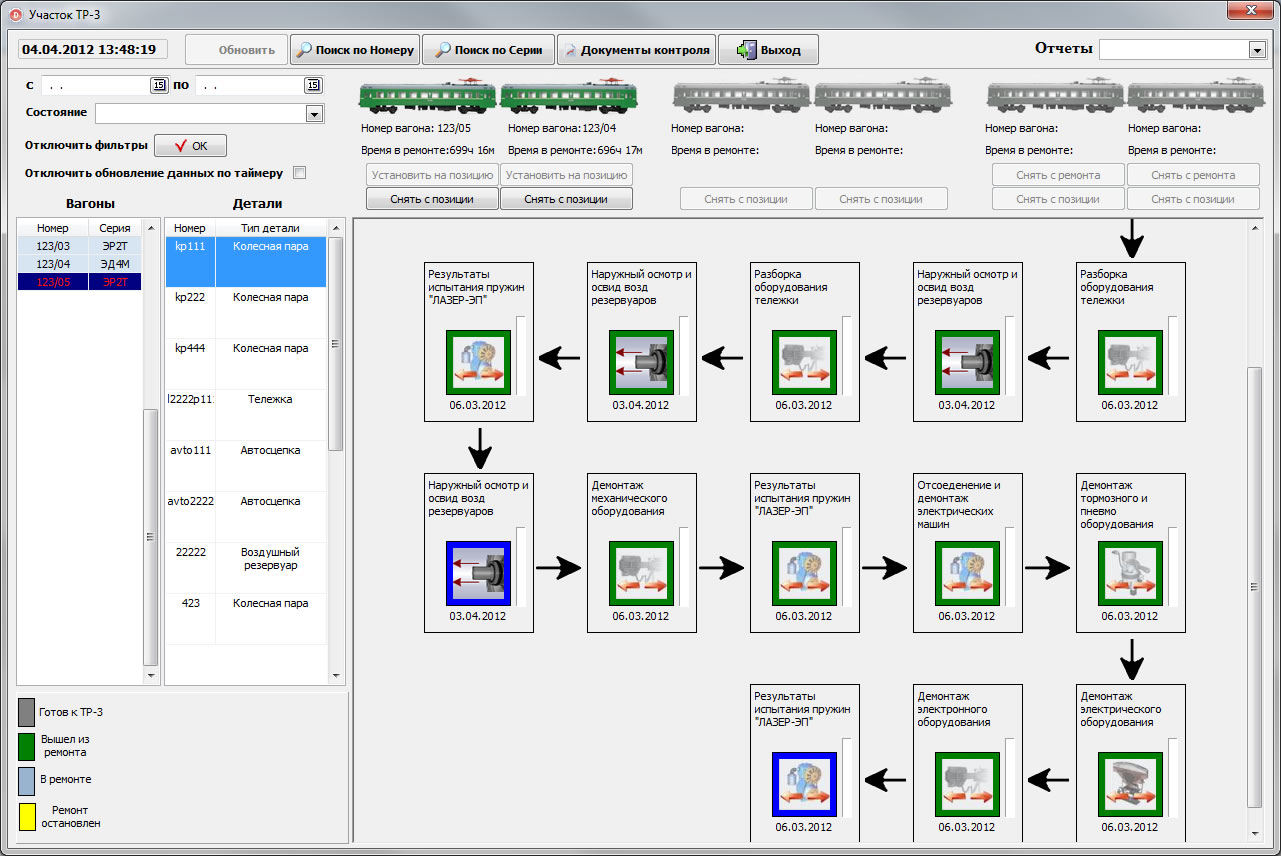Click the 'Демонтаж тормозного и пневмо оборудования' icon

click(1130, 573)
